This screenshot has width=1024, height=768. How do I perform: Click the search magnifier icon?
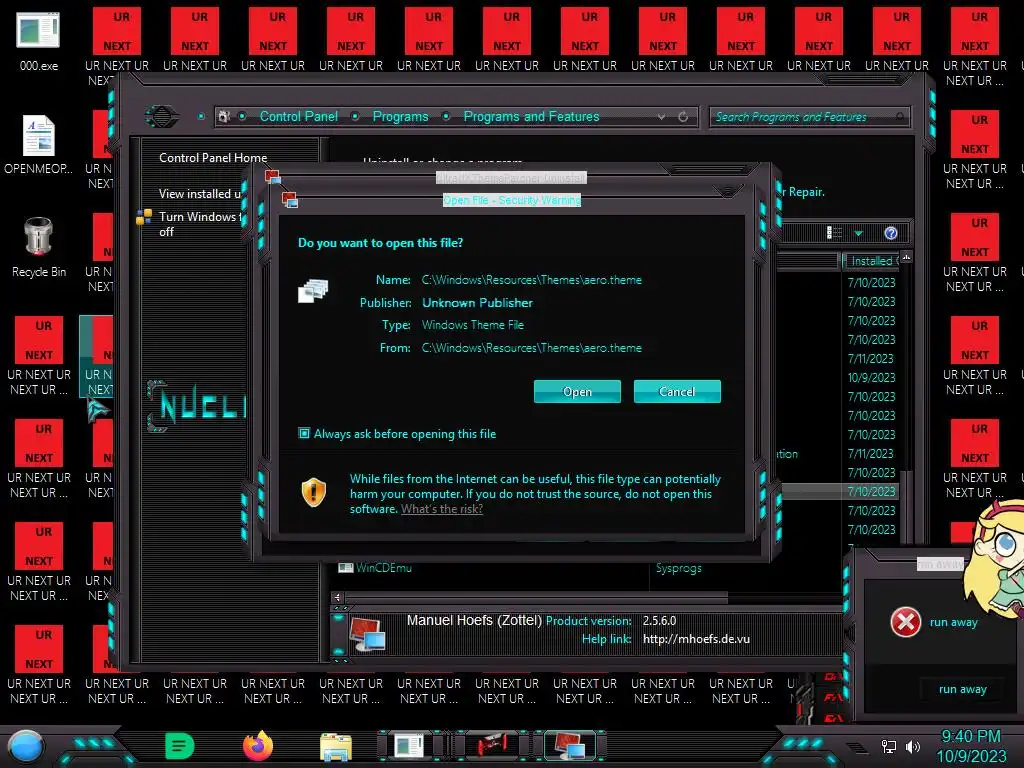[x=901, y=117]
